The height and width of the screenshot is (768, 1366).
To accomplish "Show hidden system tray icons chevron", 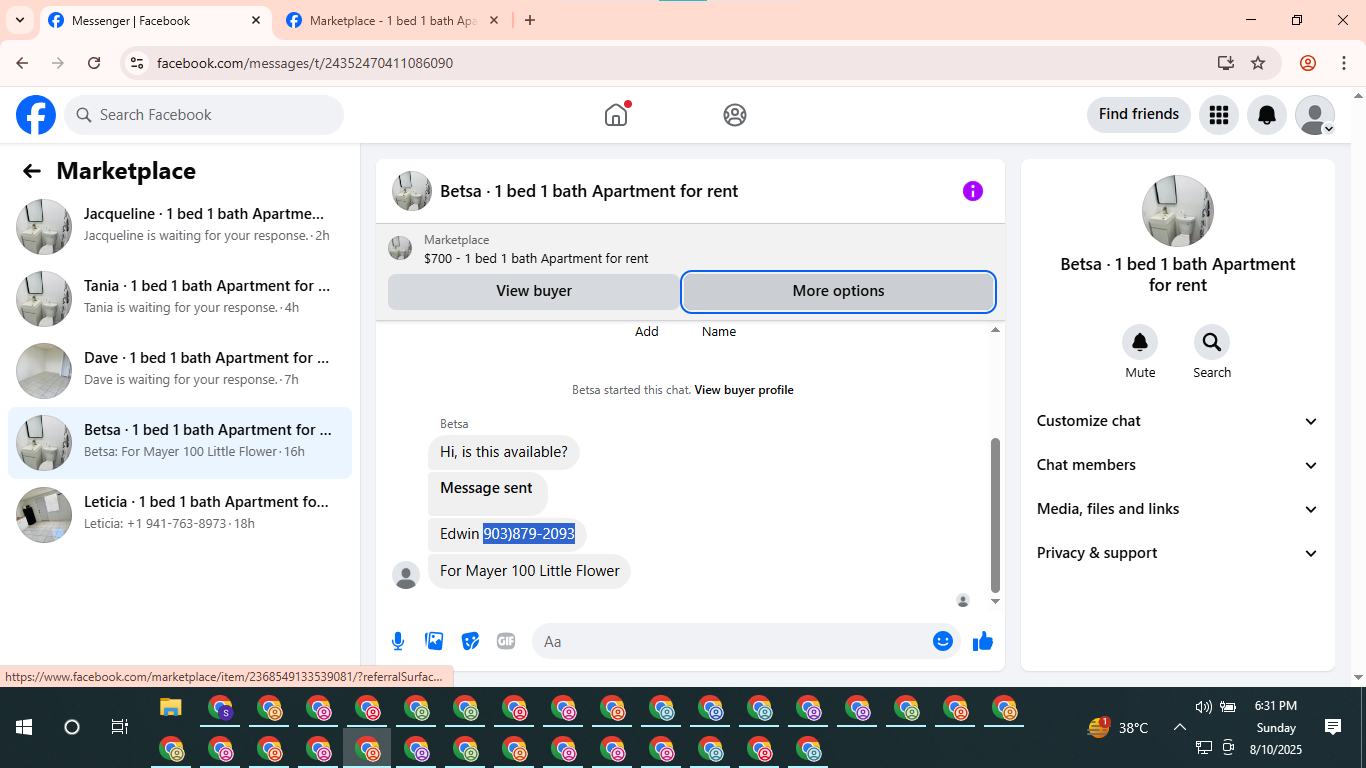I will click(1179, 727).
